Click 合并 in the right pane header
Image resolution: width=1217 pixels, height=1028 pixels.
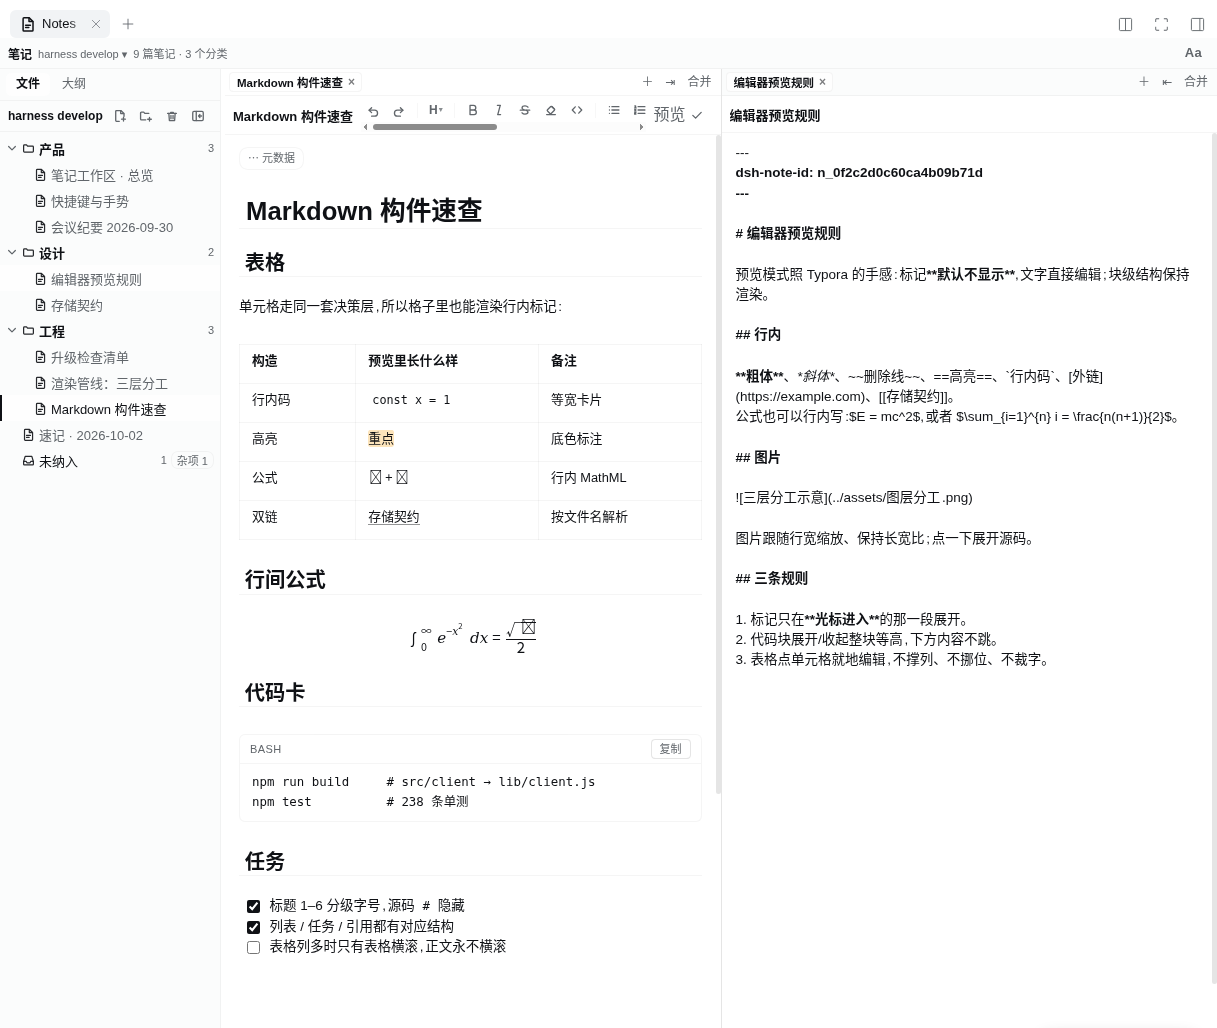[1196, 82]
